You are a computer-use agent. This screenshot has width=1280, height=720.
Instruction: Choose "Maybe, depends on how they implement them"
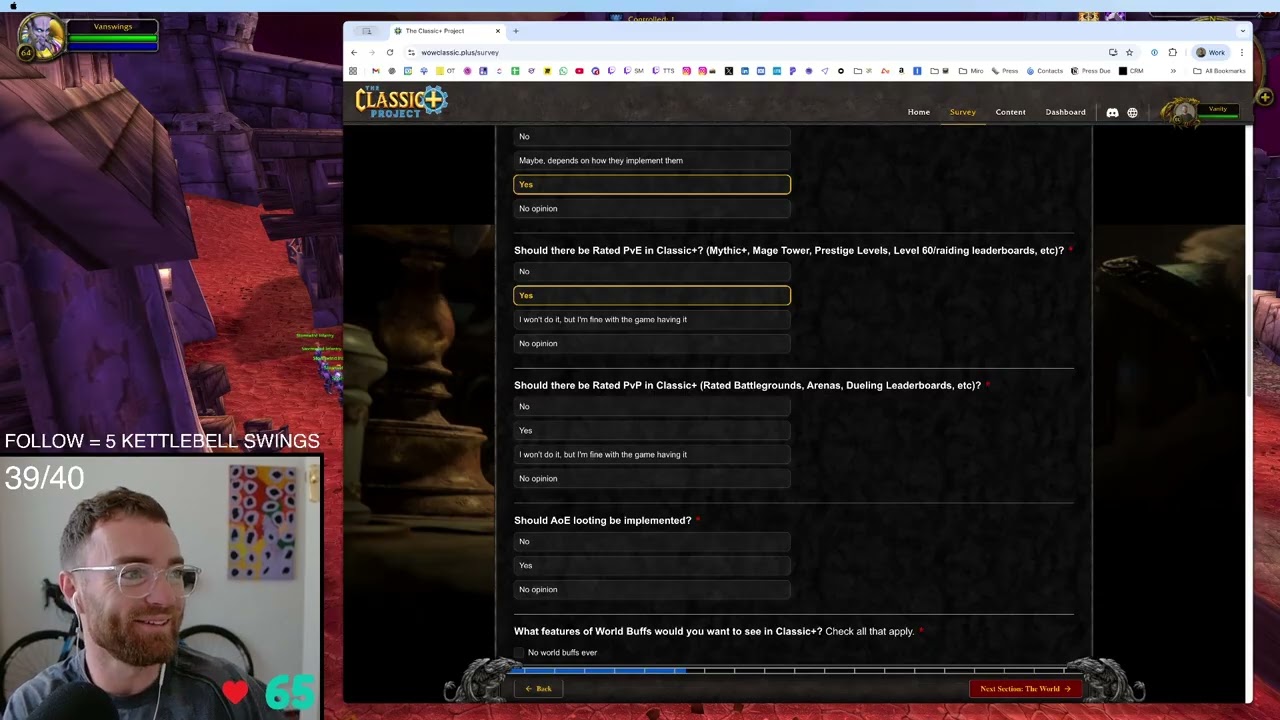[x=652, y=160]
